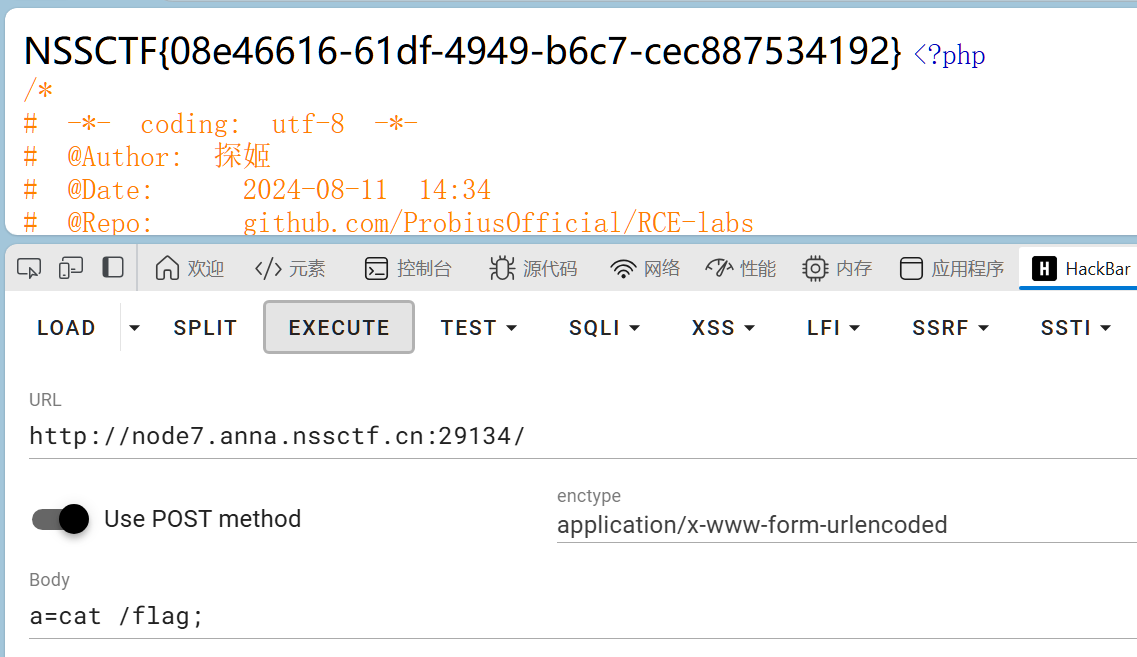Open the Performance (性能) panel
Viewport: 1137px width, 657px height.
pyautogui.click(x=740, y=268)
